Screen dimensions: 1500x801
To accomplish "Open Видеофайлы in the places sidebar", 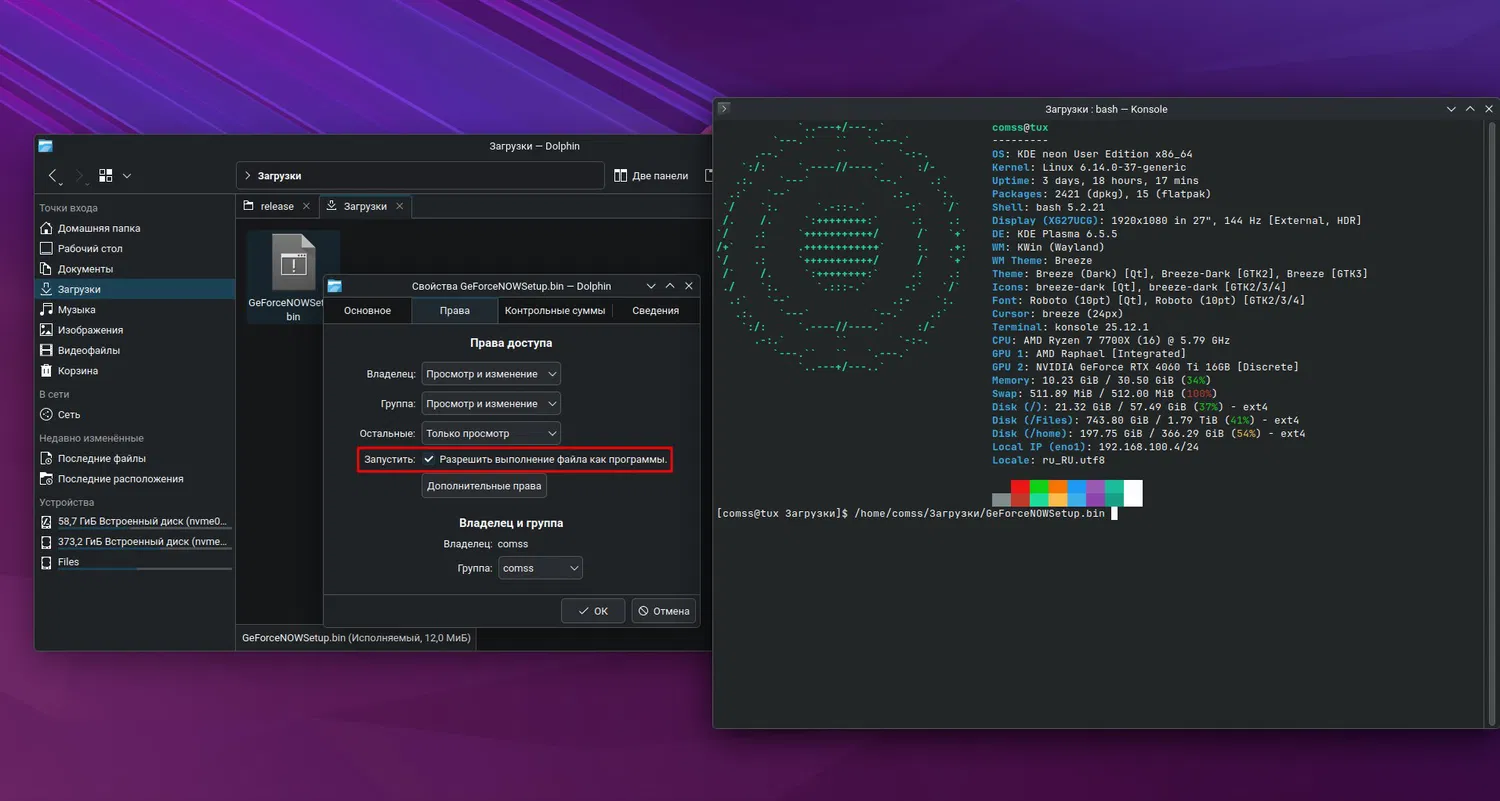I will coord(135,350).
